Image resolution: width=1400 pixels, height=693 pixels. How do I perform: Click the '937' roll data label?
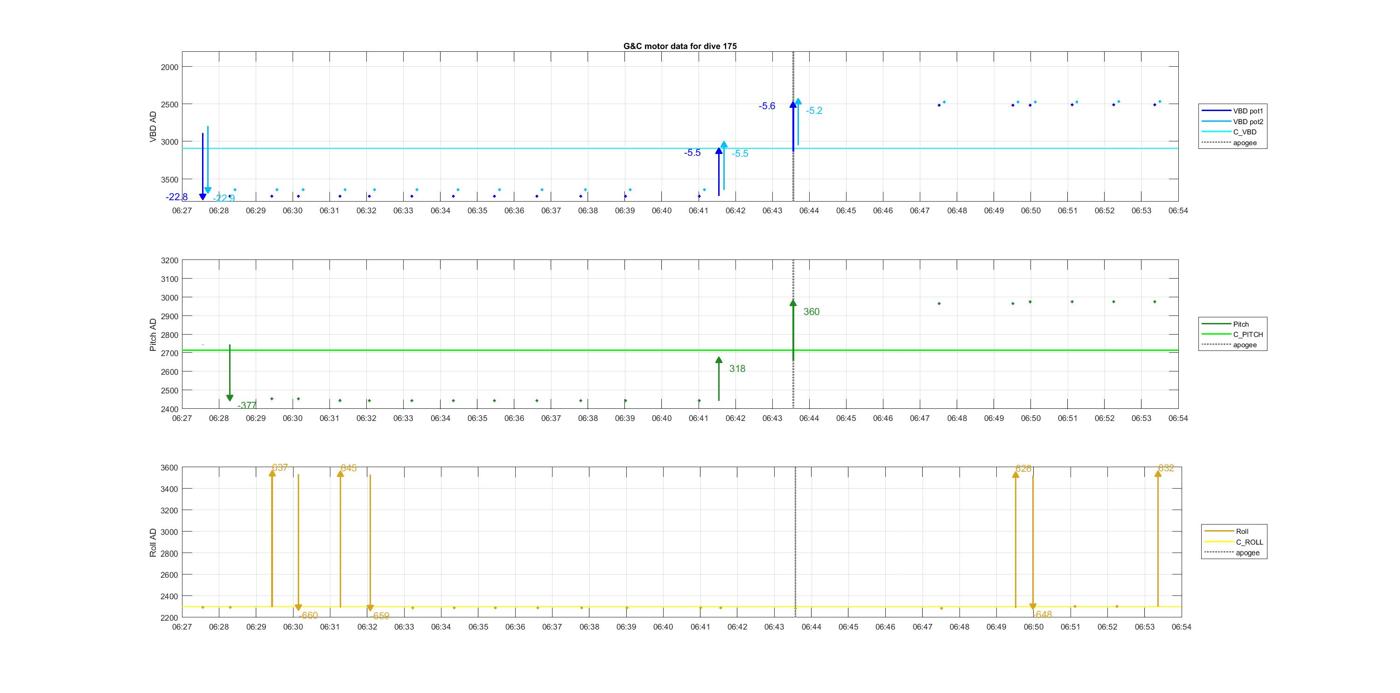[280, 468]
